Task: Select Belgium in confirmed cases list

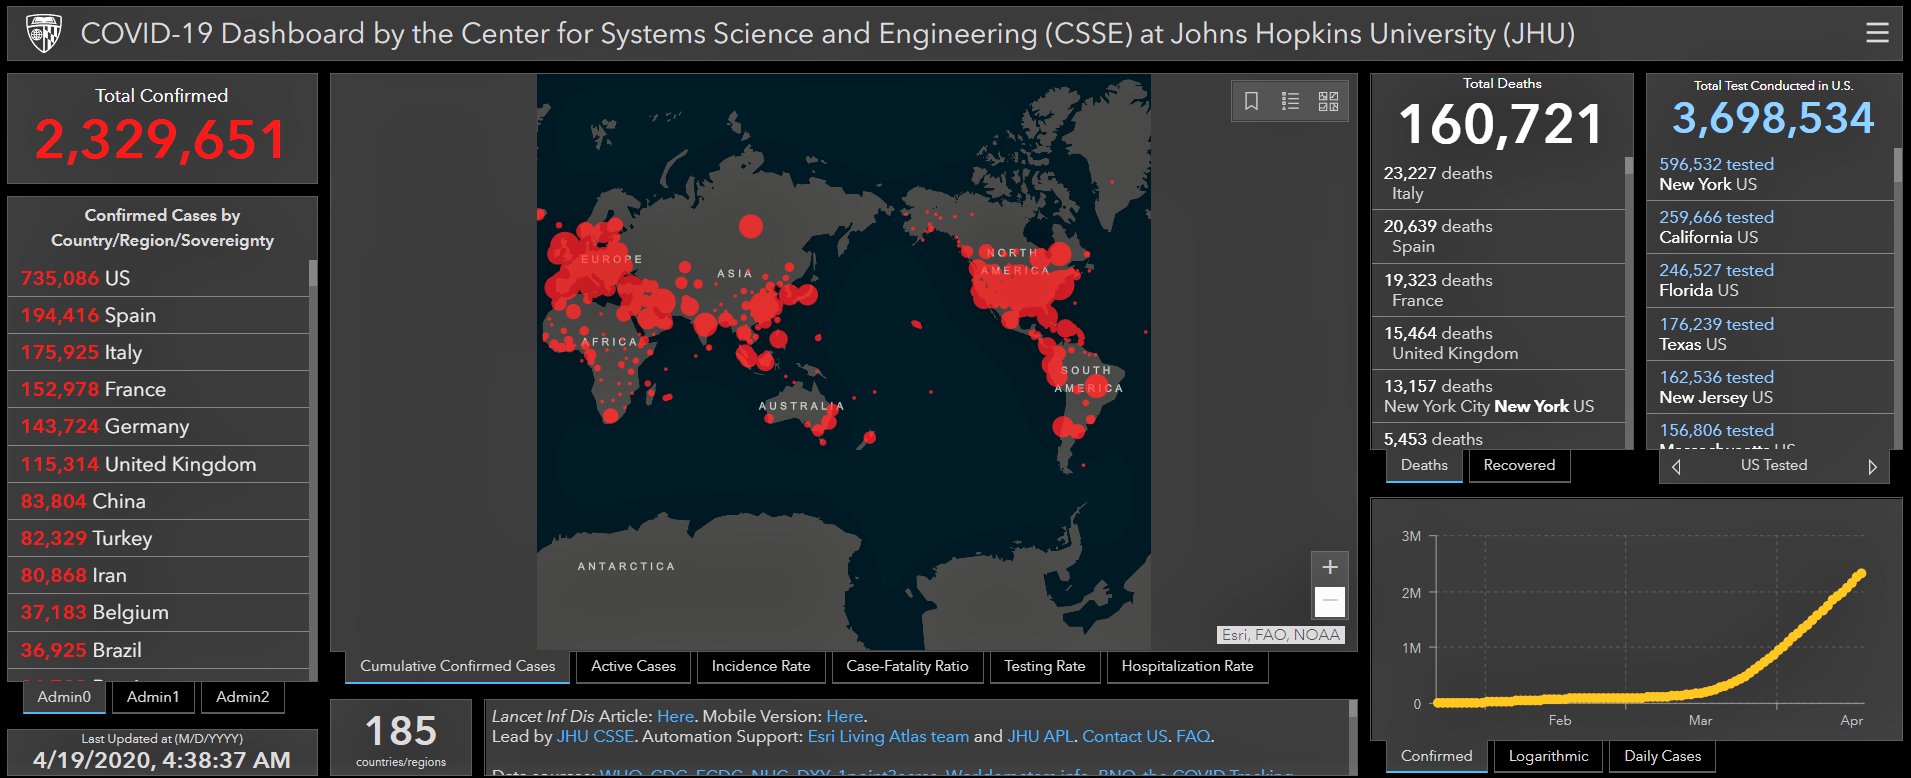Action: click(x=158, y=612)
